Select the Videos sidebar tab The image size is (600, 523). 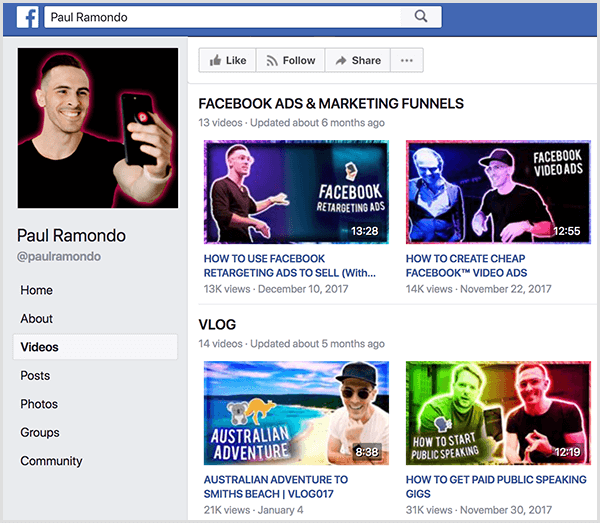click(95, 347)
